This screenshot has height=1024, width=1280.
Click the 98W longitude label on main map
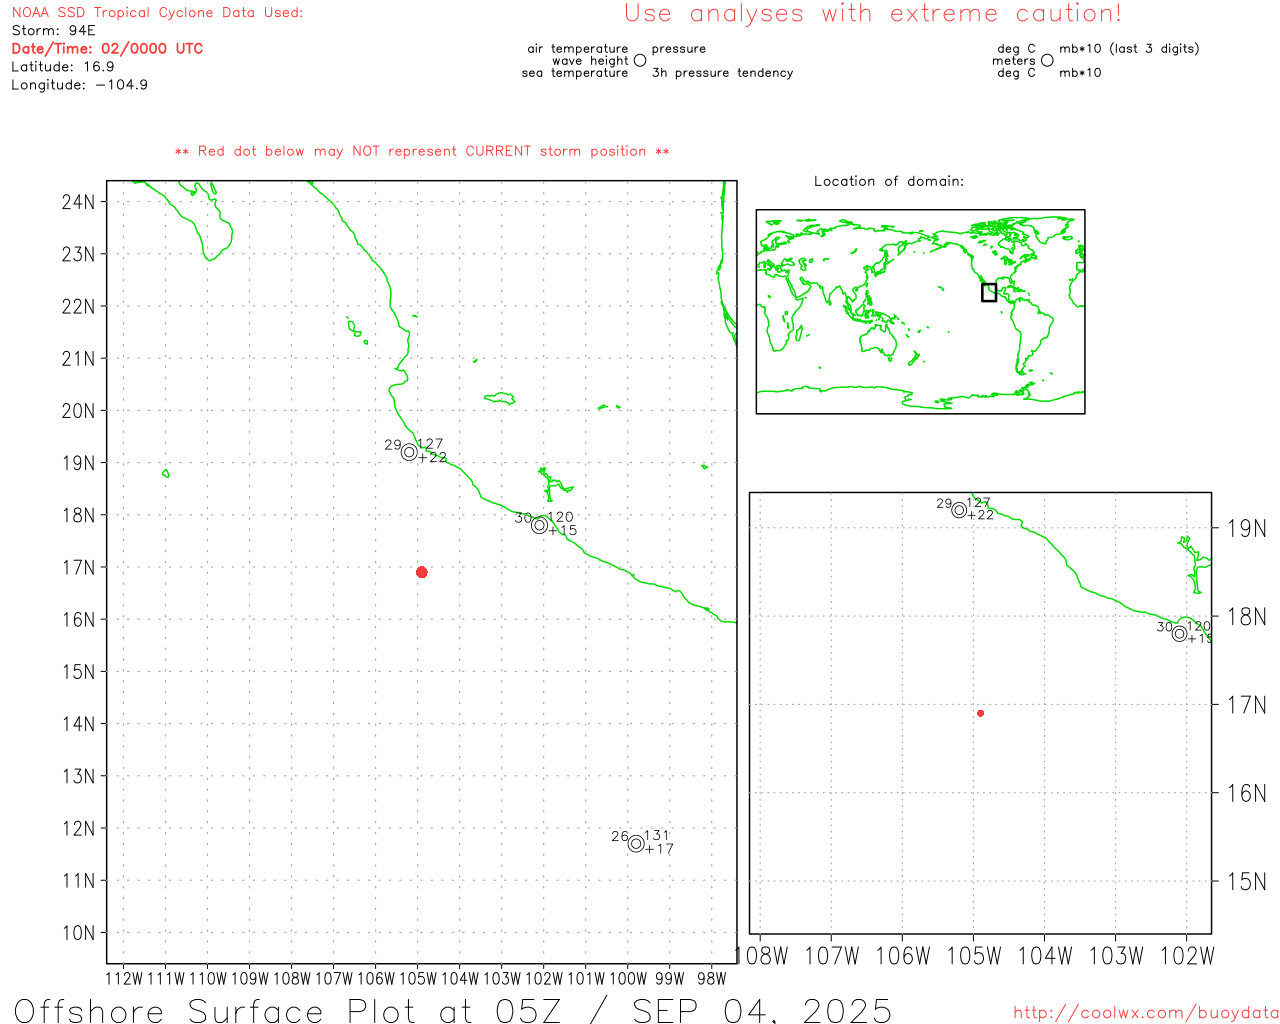click(712, 978)
